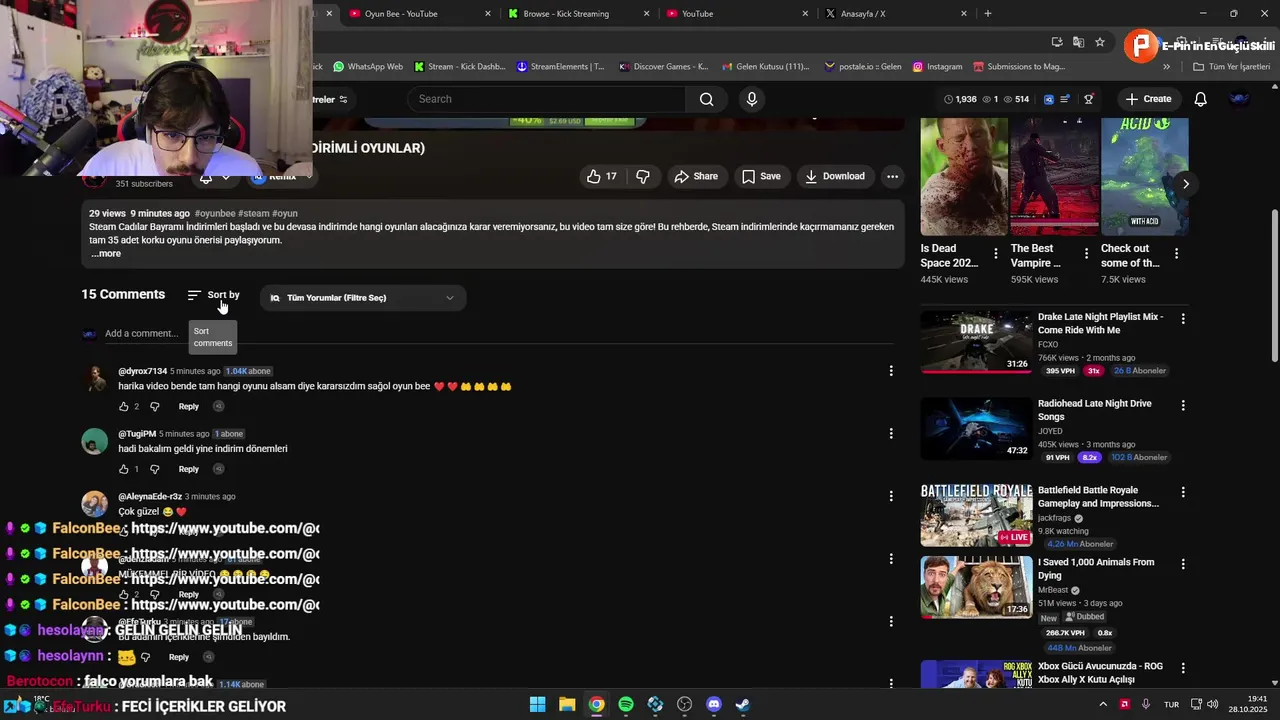Open more actions three-dot menu beside Download
This screenshot has width=1280, height=720.
tap(892, 176)
